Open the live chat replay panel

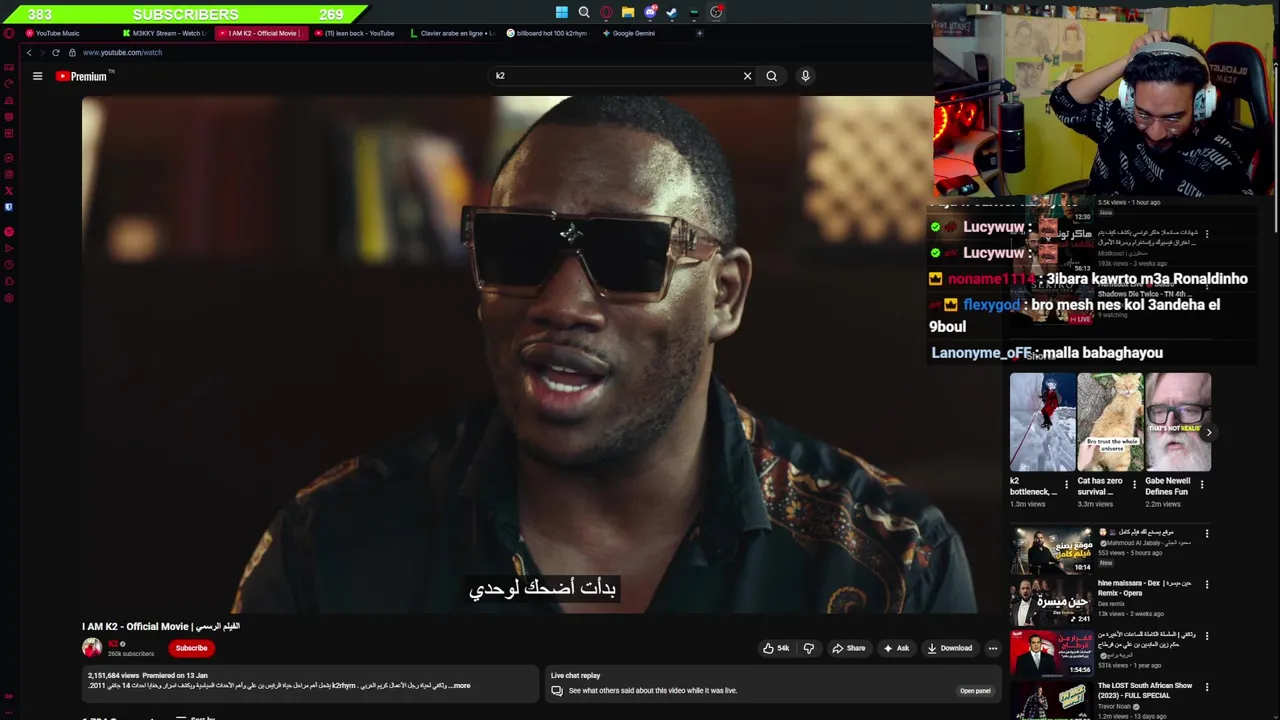975,691
